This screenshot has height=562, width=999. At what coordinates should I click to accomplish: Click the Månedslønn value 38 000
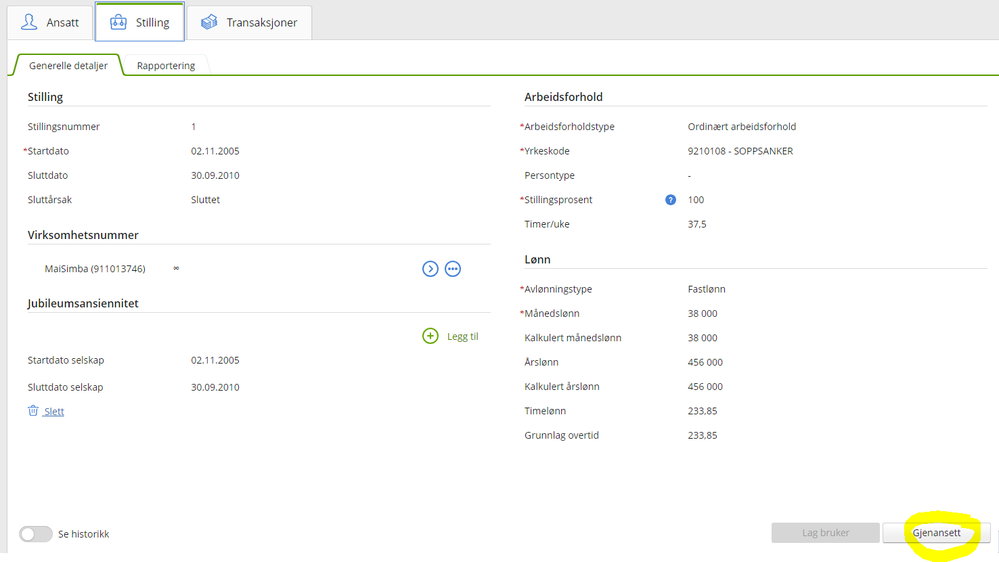[702, 313]
